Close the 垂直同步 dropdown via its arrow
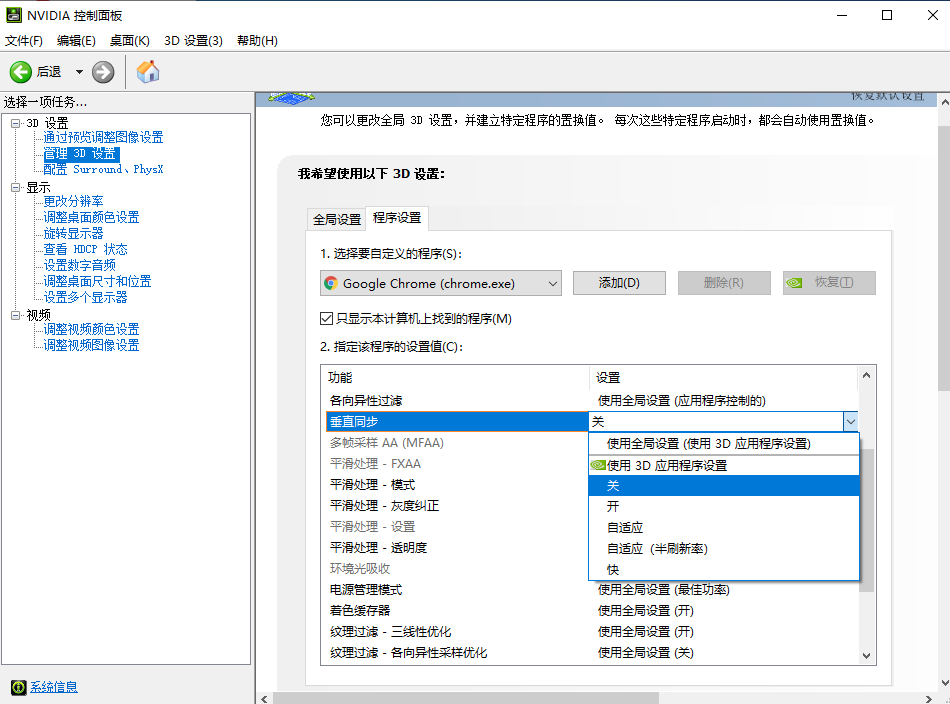The height and width of the screenshot is (704, 950). pos(850,422)
